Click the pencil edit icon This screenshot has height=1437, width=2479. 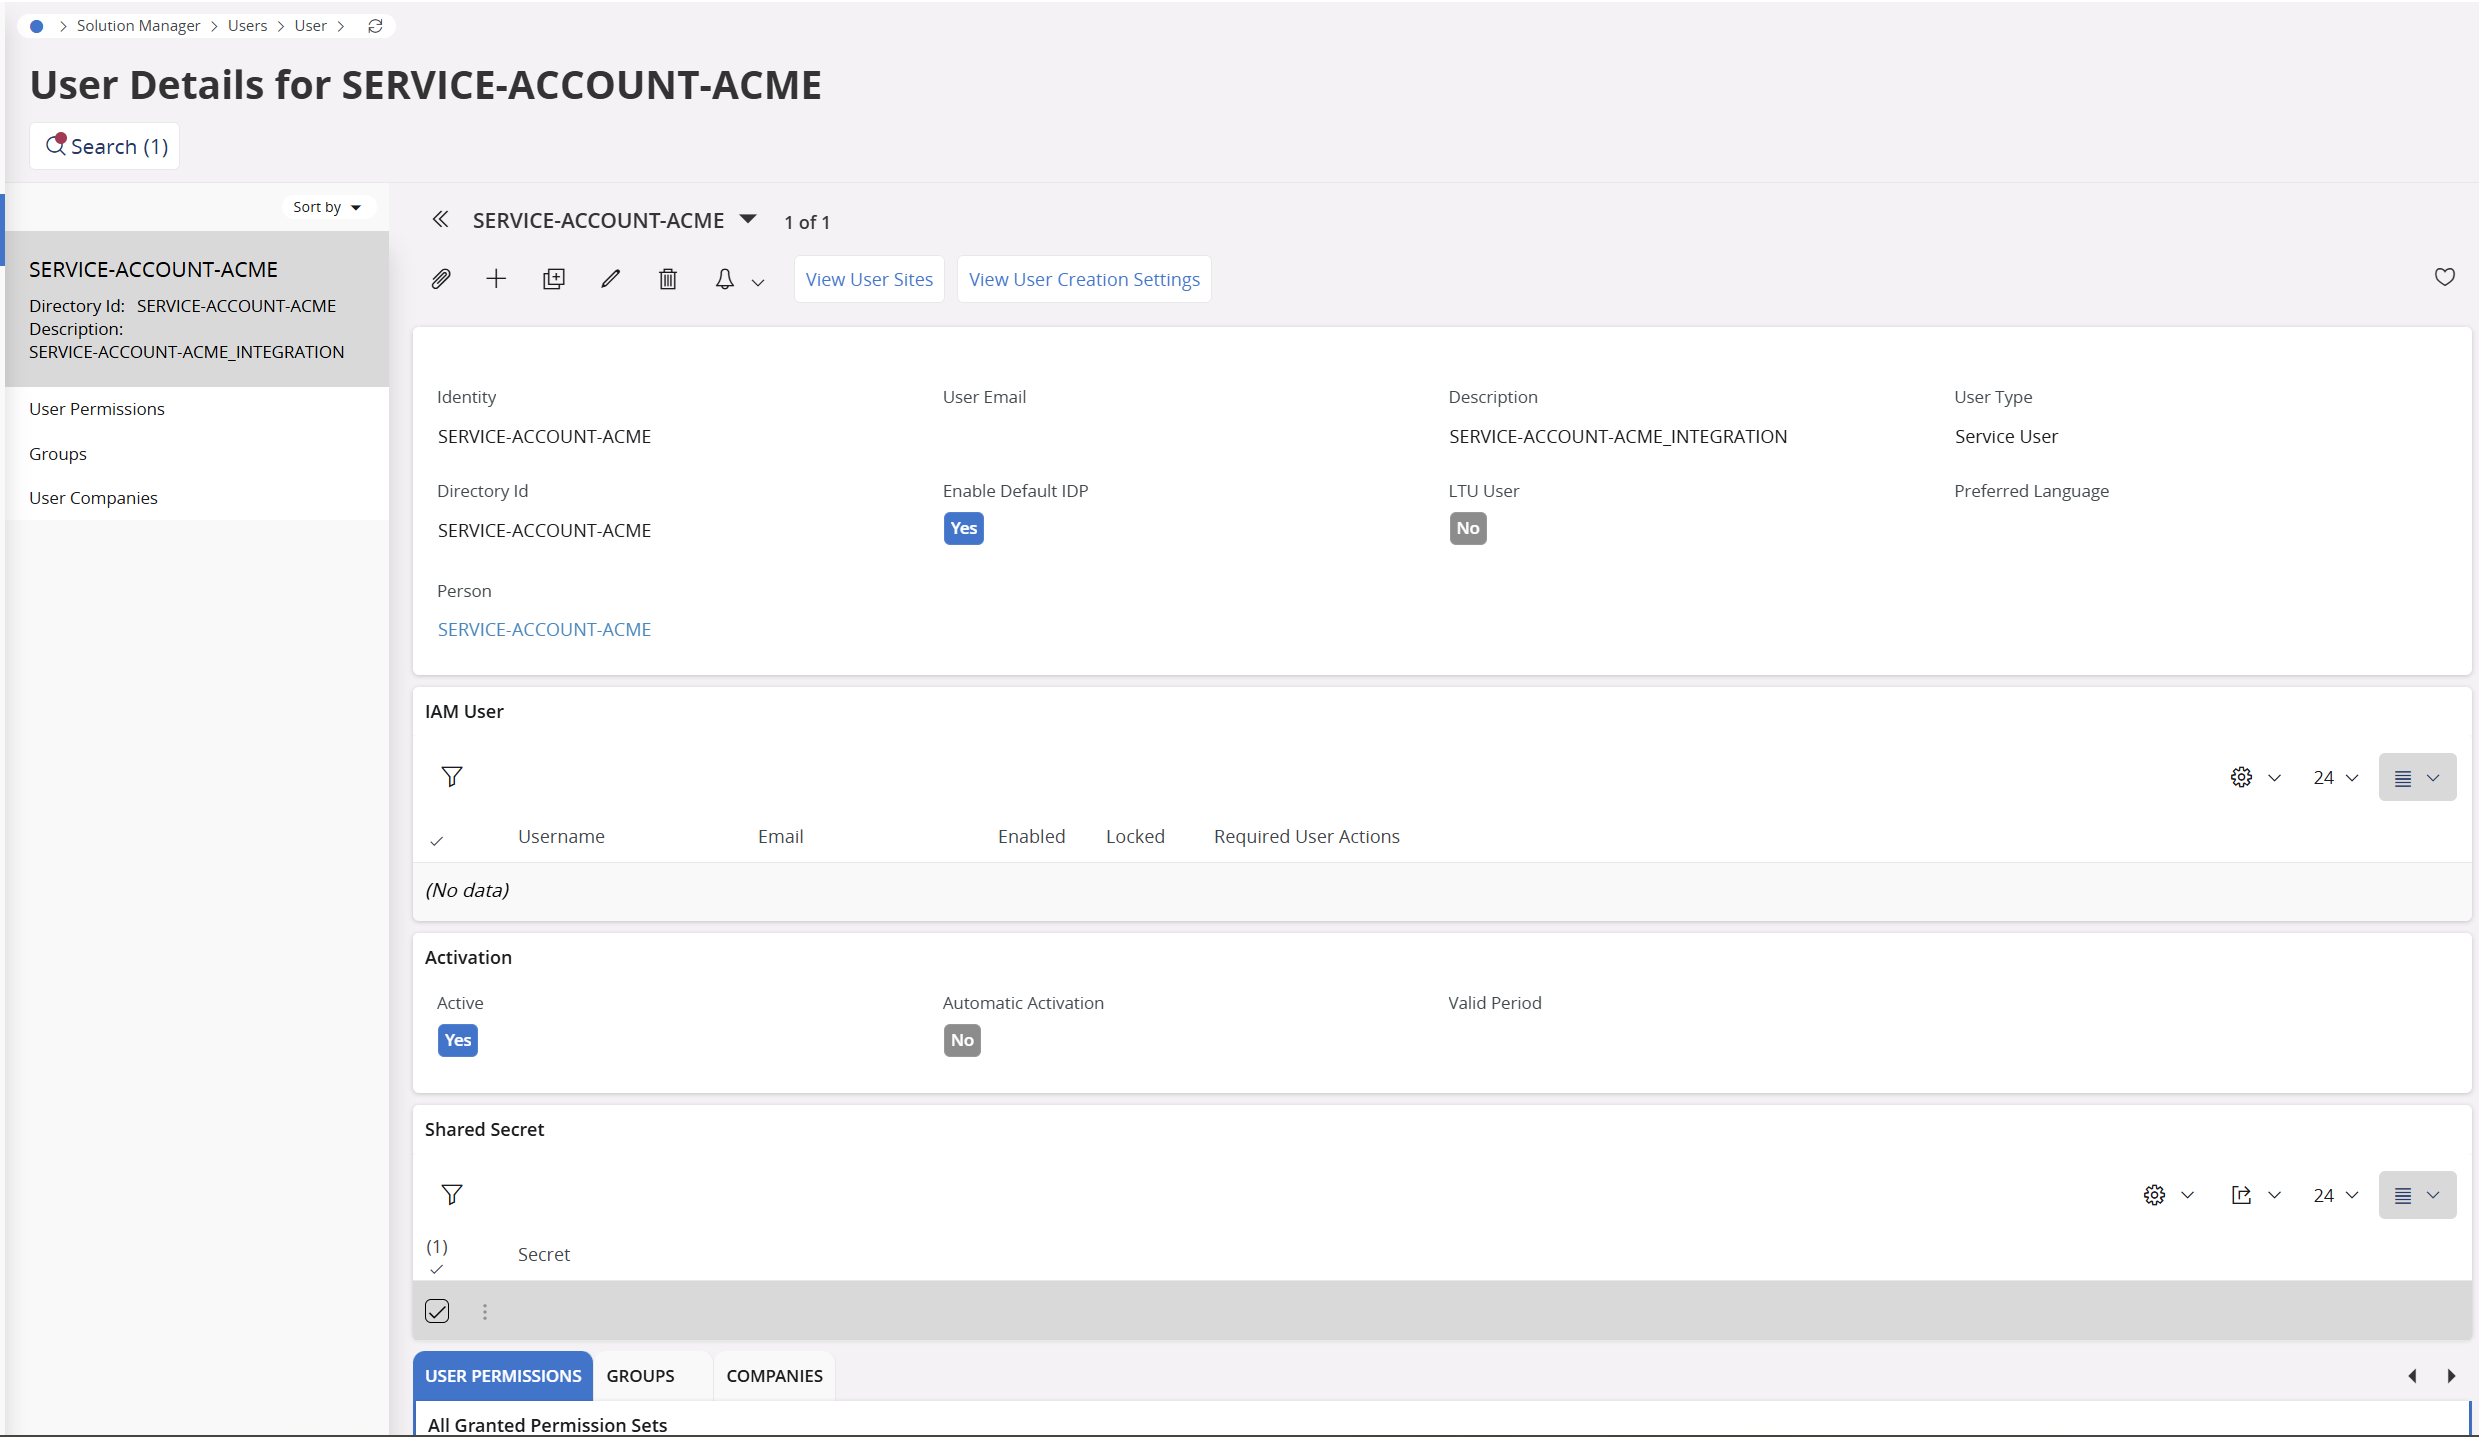pyautogui.click(x=610, y=279)
